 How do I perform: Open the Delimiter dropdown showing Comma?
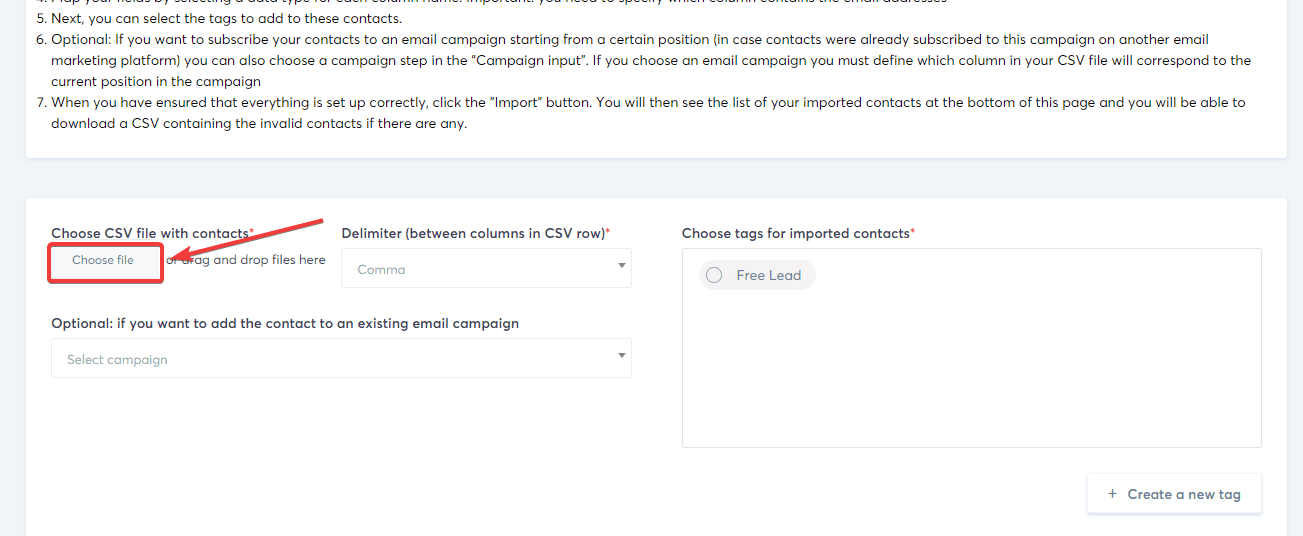tap(480, 269)
